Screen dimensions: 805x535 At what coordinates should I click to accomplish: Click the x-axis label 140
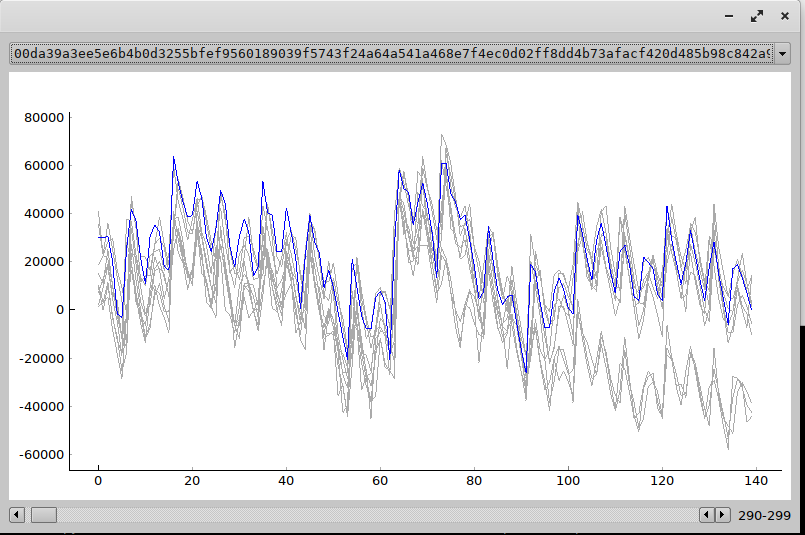(756, 481)
